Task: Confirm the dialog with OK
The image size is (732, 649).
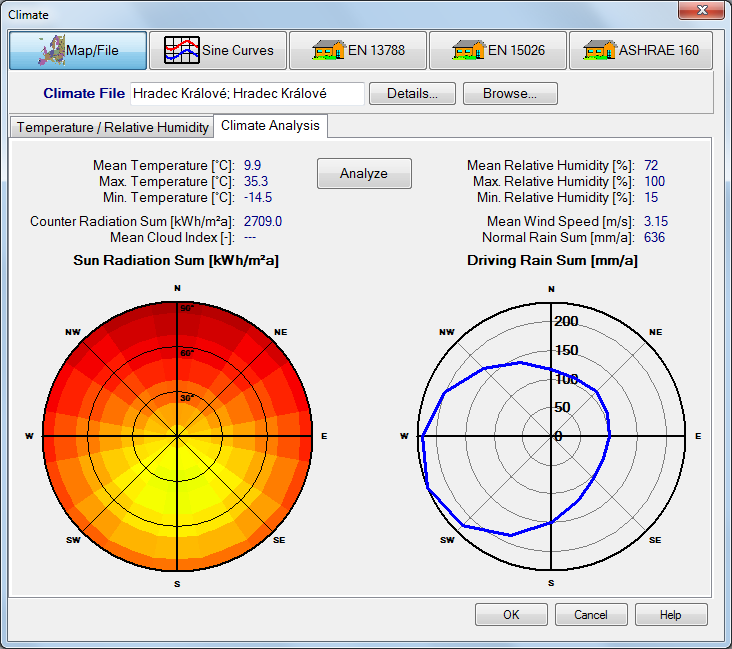Action: pos(511,614)
